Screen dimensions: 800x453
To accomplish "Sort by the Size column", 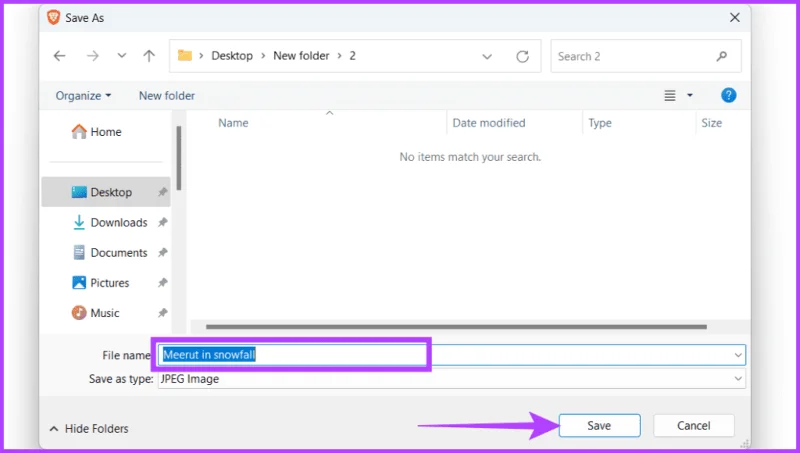I will tap(711, 123).
